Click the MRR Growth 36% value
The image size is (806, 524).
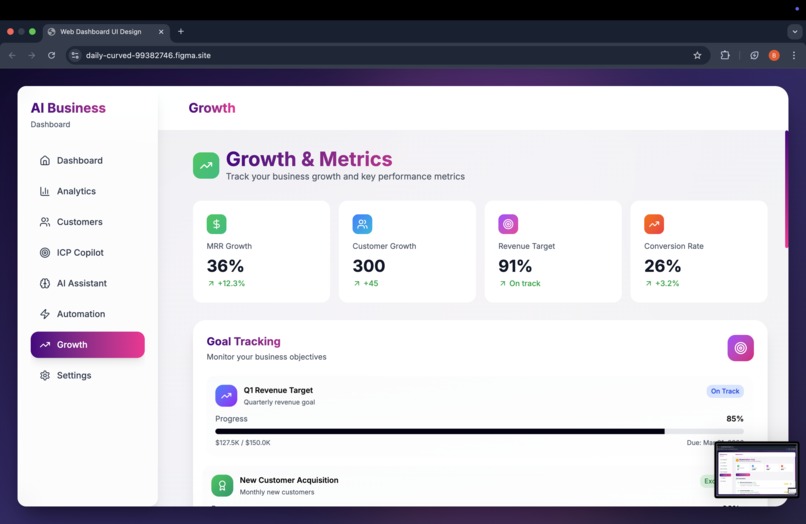click(225, 266)
